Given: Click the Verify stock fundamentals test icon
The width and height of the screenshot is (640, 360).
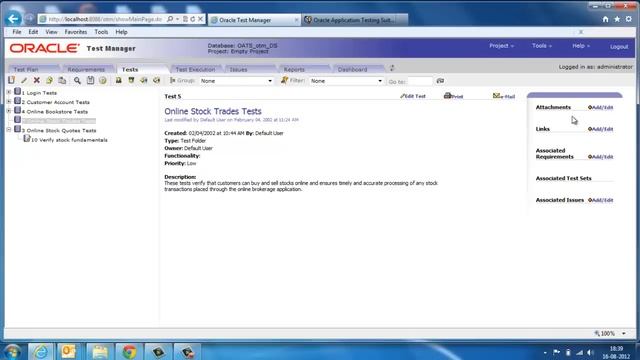Looking at the screenshot, I should point(27,139).
